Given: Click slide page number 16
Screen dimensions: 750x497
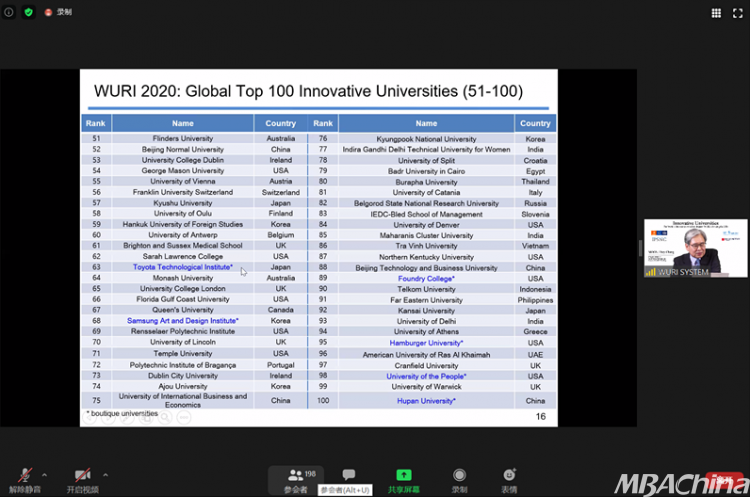Looking at the screenshot, I should [x=540, y=416].
